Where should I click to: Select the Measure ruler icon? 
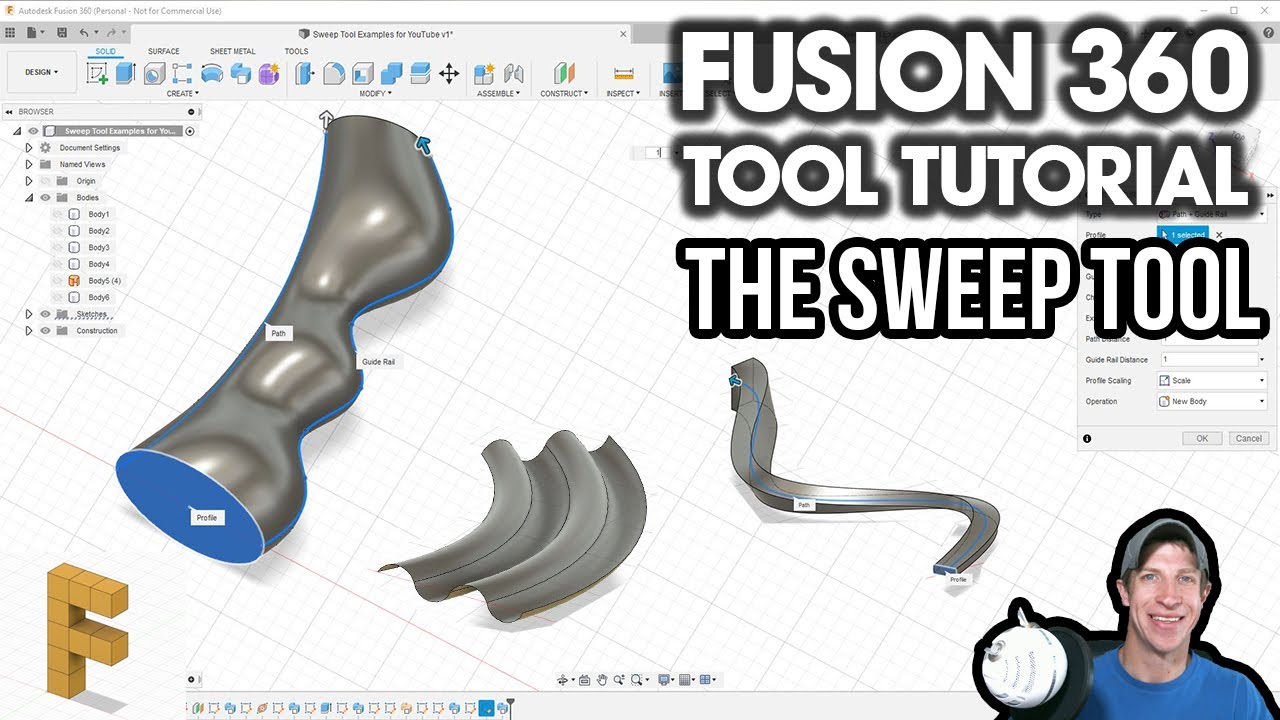(624, 73)
